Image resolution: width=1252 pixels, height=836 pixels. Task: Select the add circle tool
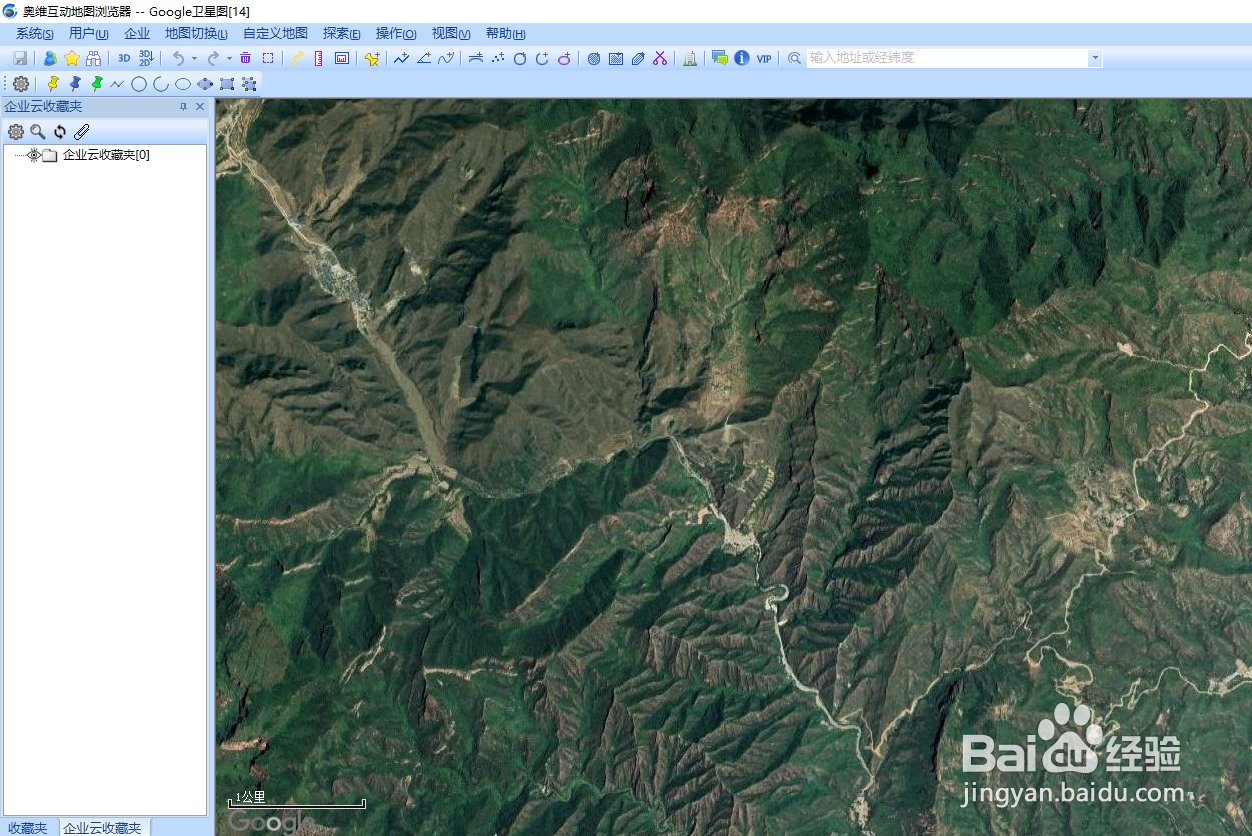pyautogui.click(x=520, y=59)
